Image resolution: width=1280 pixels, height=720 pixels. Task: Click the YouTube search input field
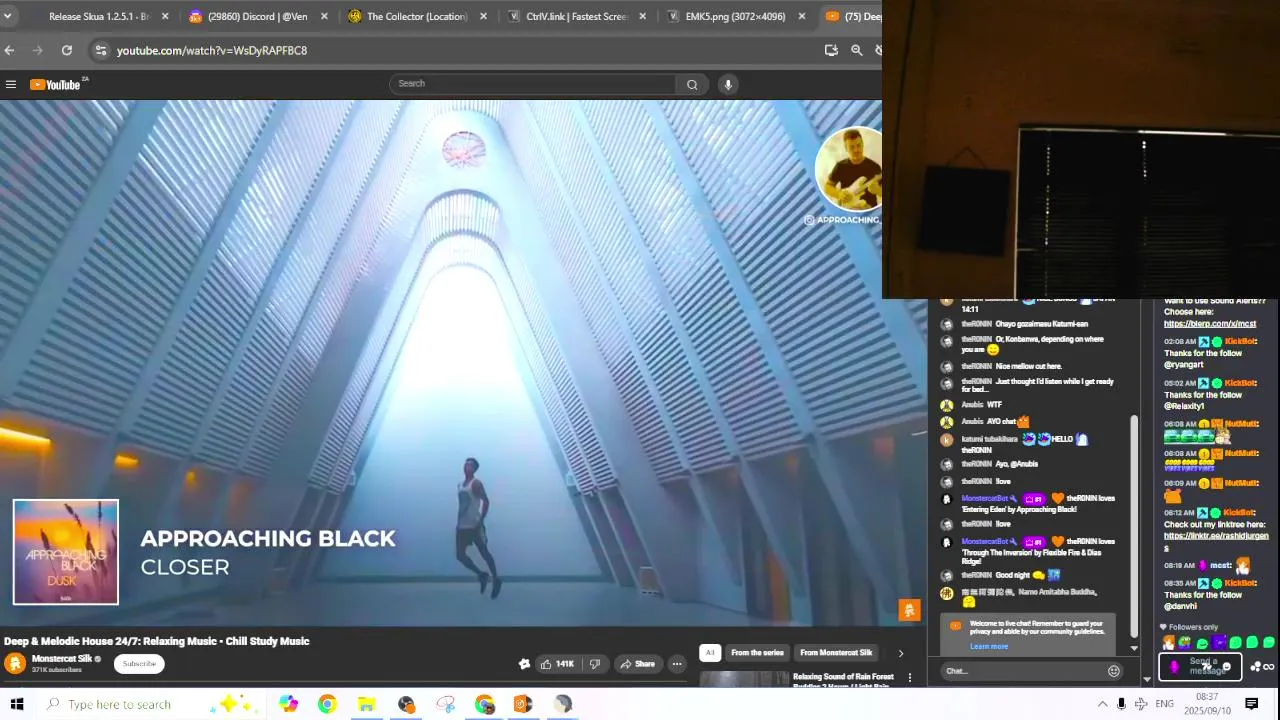[x=532, y=84]
